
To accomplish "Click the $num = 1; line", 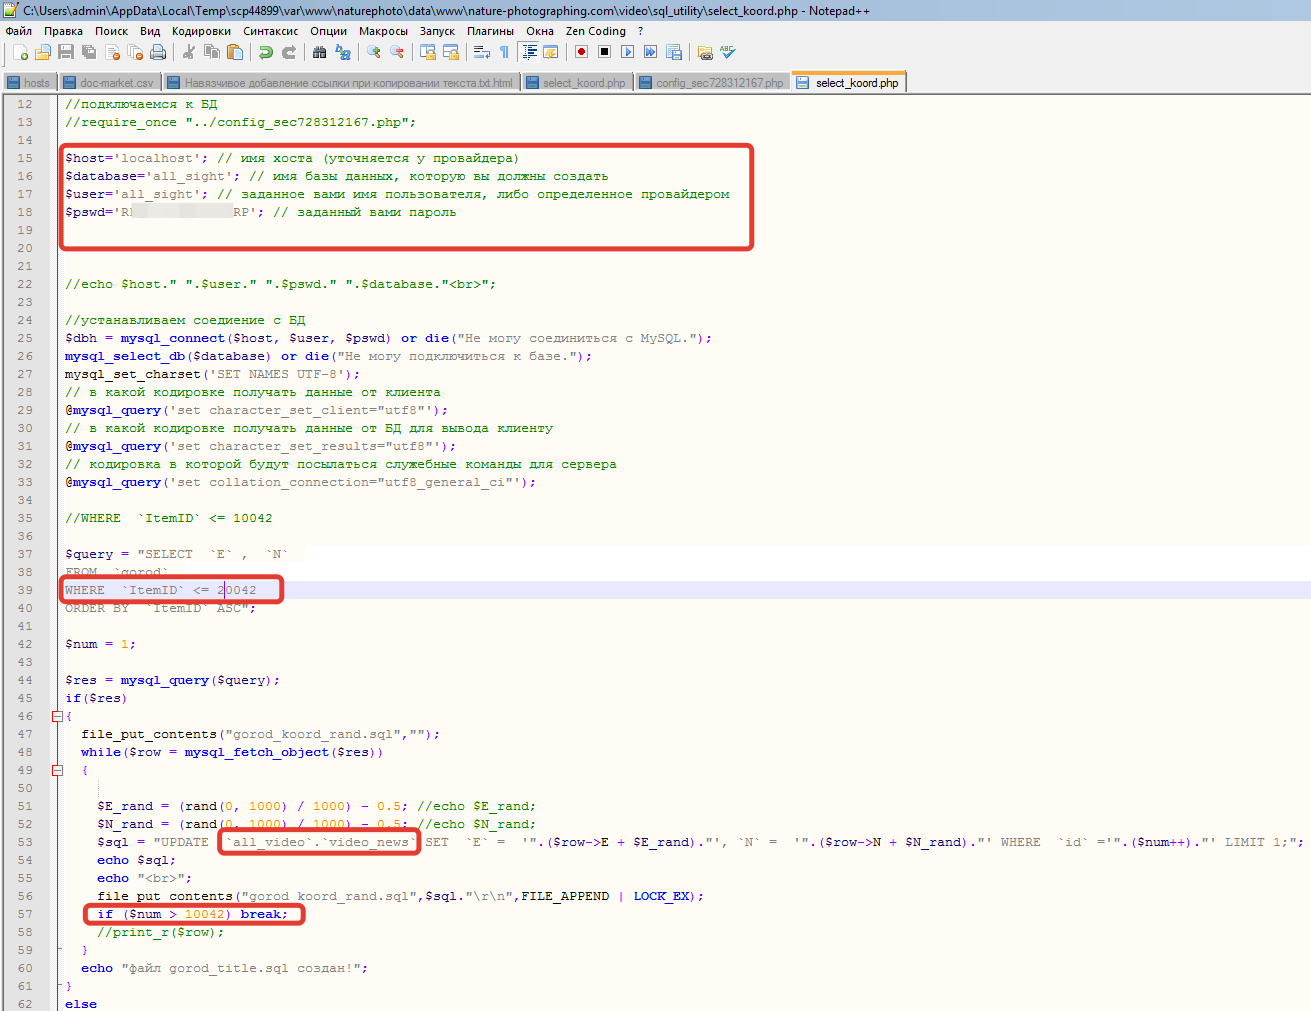I will [x=100, y=644].
